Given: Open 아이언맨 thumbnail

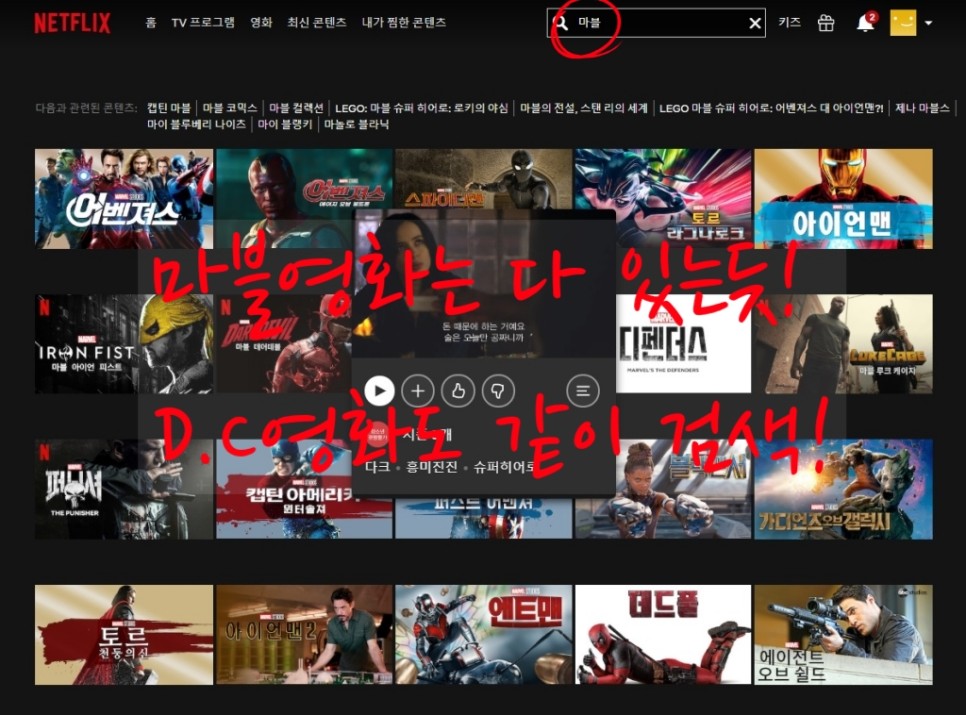Looking at the screenshot, I should coord(843,198).
